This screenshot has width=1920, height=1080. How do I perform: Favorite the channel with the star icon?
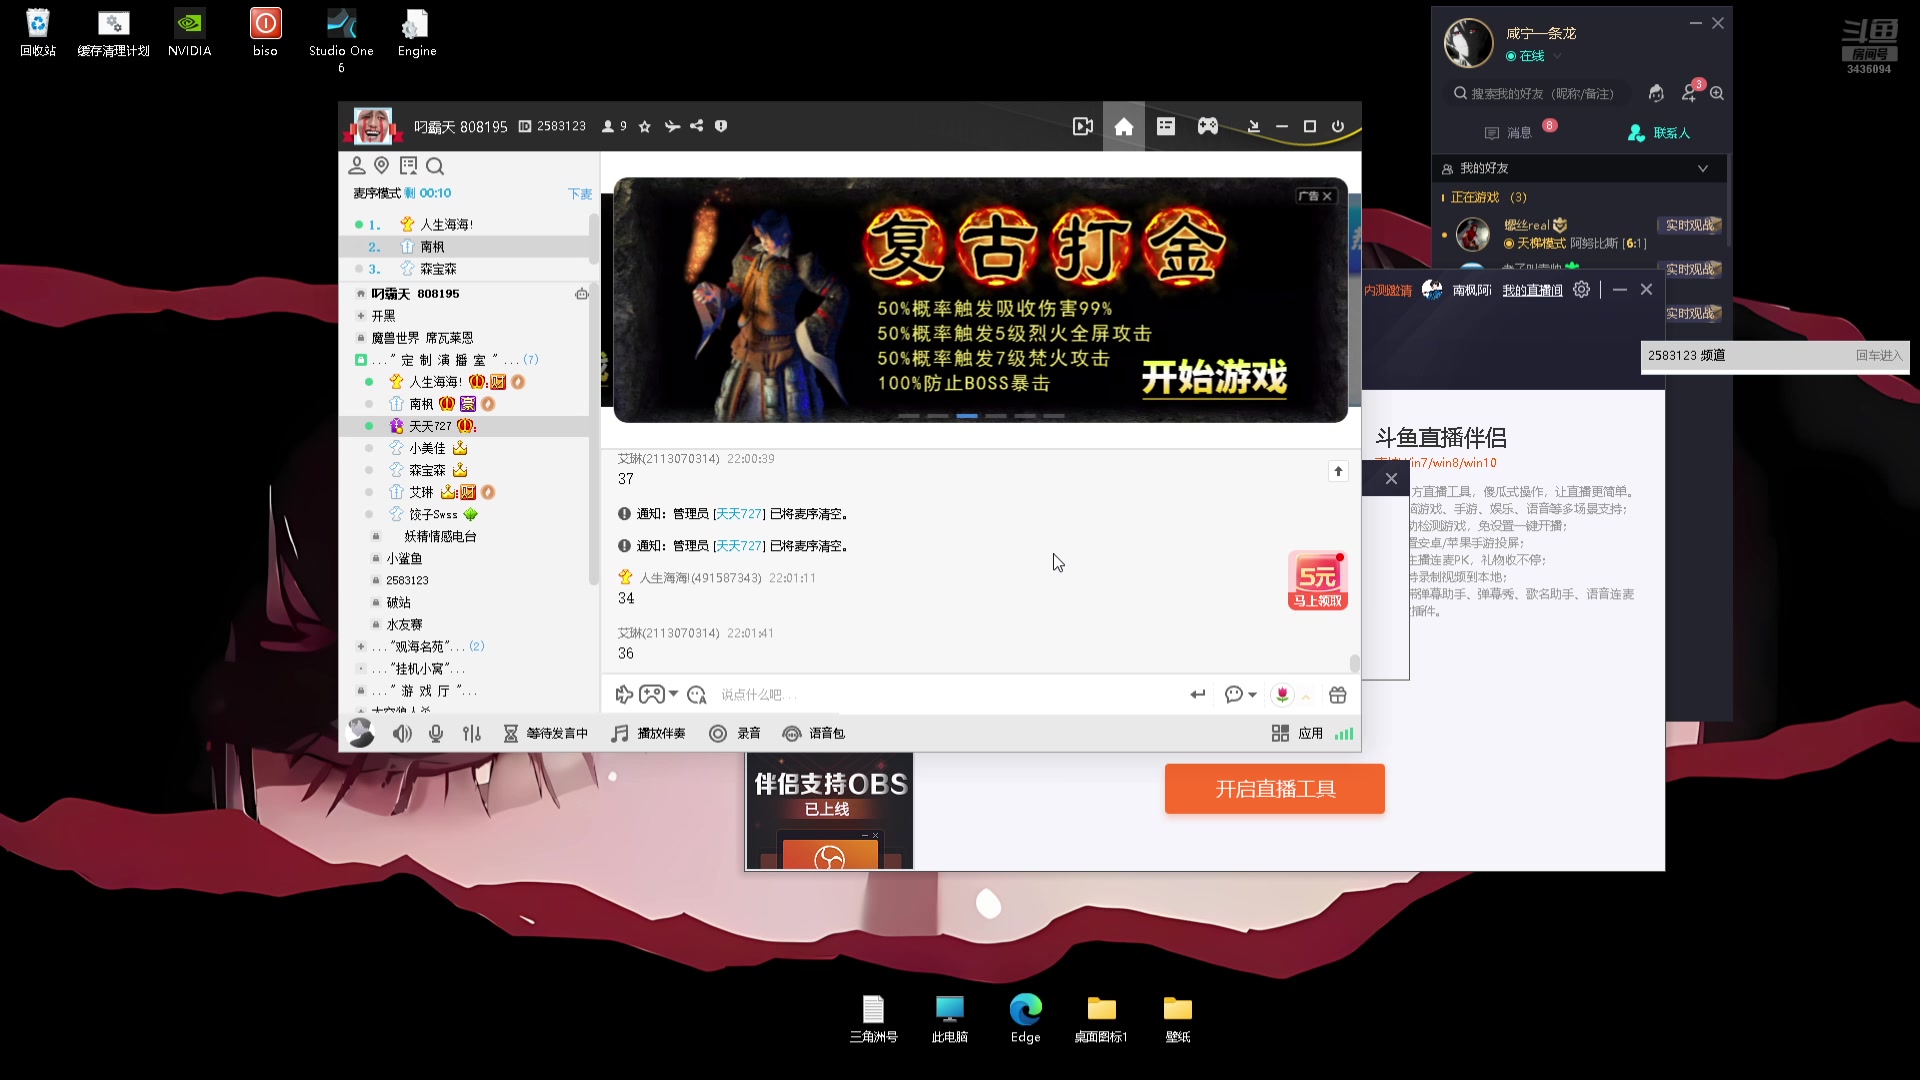point(645,126)
